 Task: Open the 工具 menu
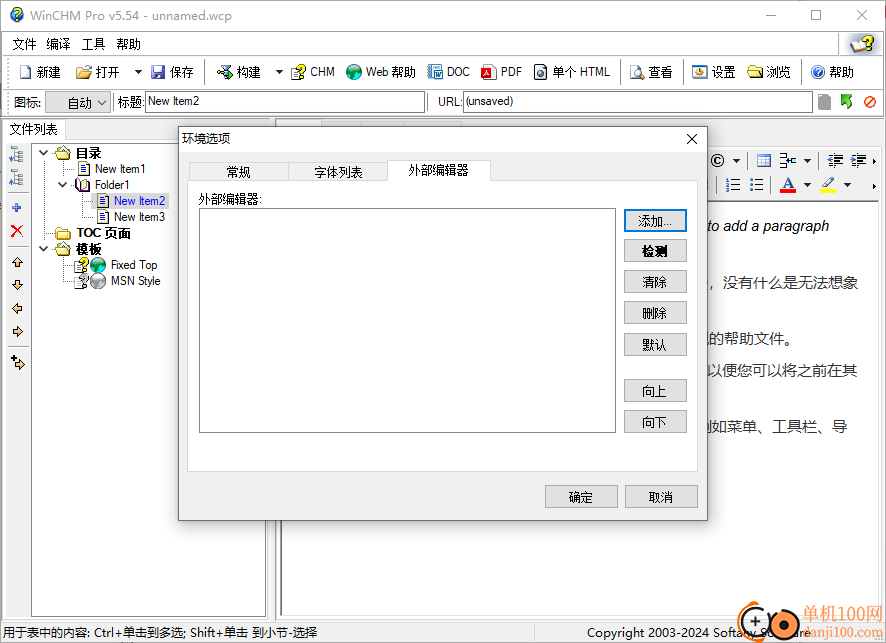point(93,44)
